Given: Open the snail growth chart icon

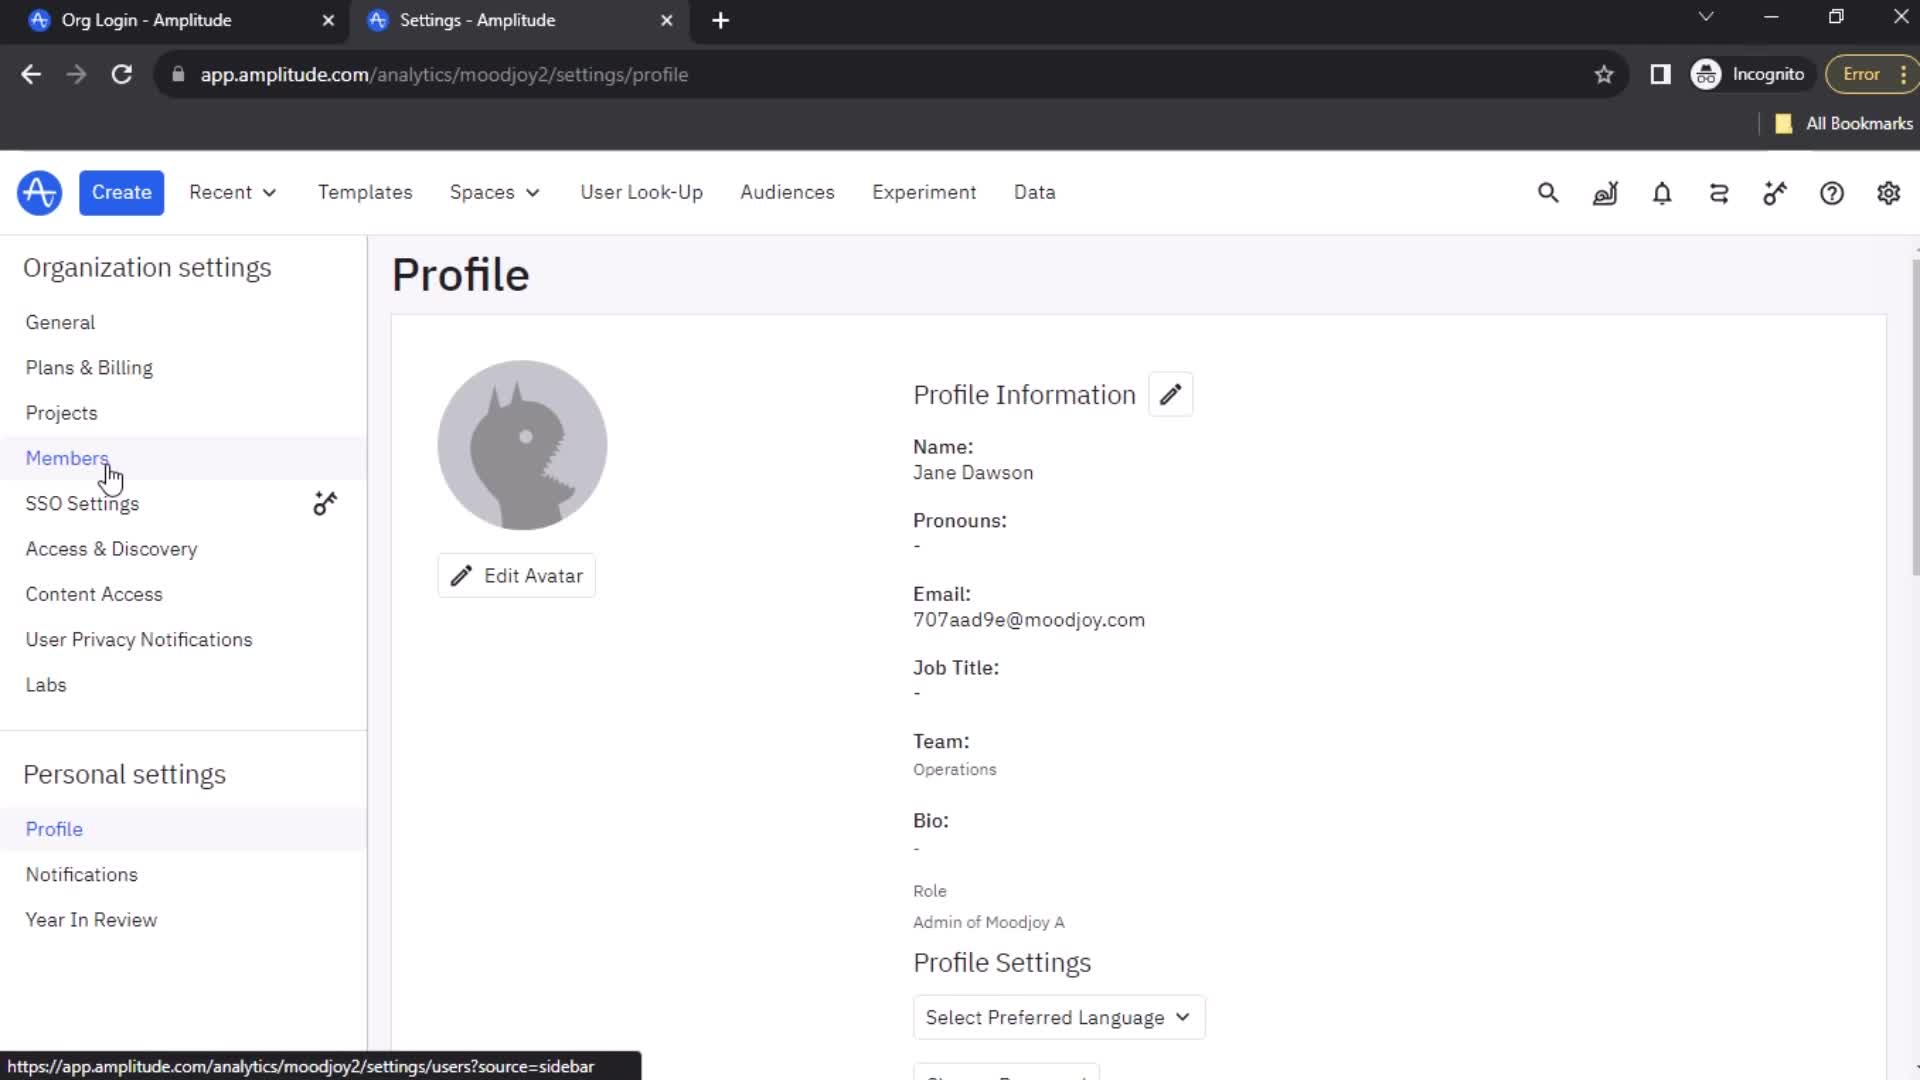Looking at the screenshot, I should 1605,193.
